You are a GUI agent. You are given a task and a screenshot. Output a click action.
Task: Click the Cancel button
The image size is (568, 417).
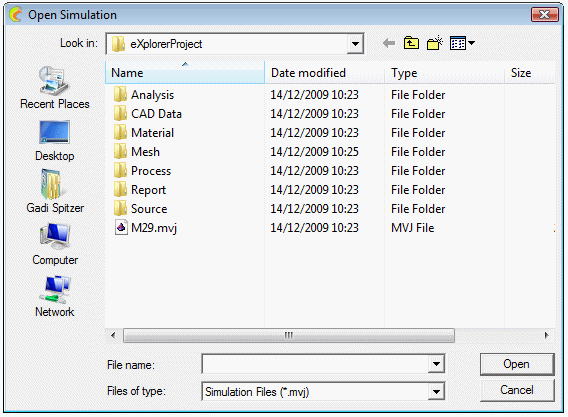[x=517, y=390]
